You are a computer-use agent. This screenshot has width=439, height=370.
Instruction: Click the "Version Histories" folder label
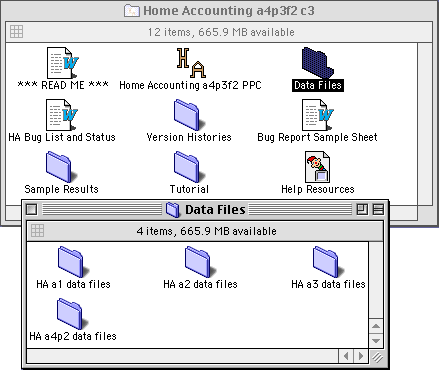tap(189, 137)
